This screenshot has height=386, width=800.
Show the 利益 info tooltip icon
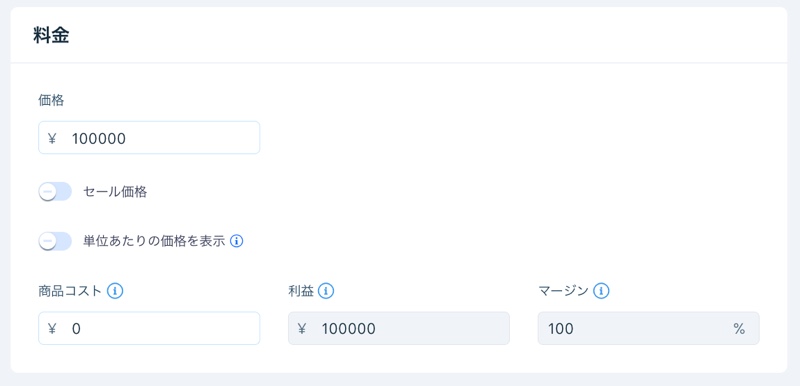click(x=326, y=291)
